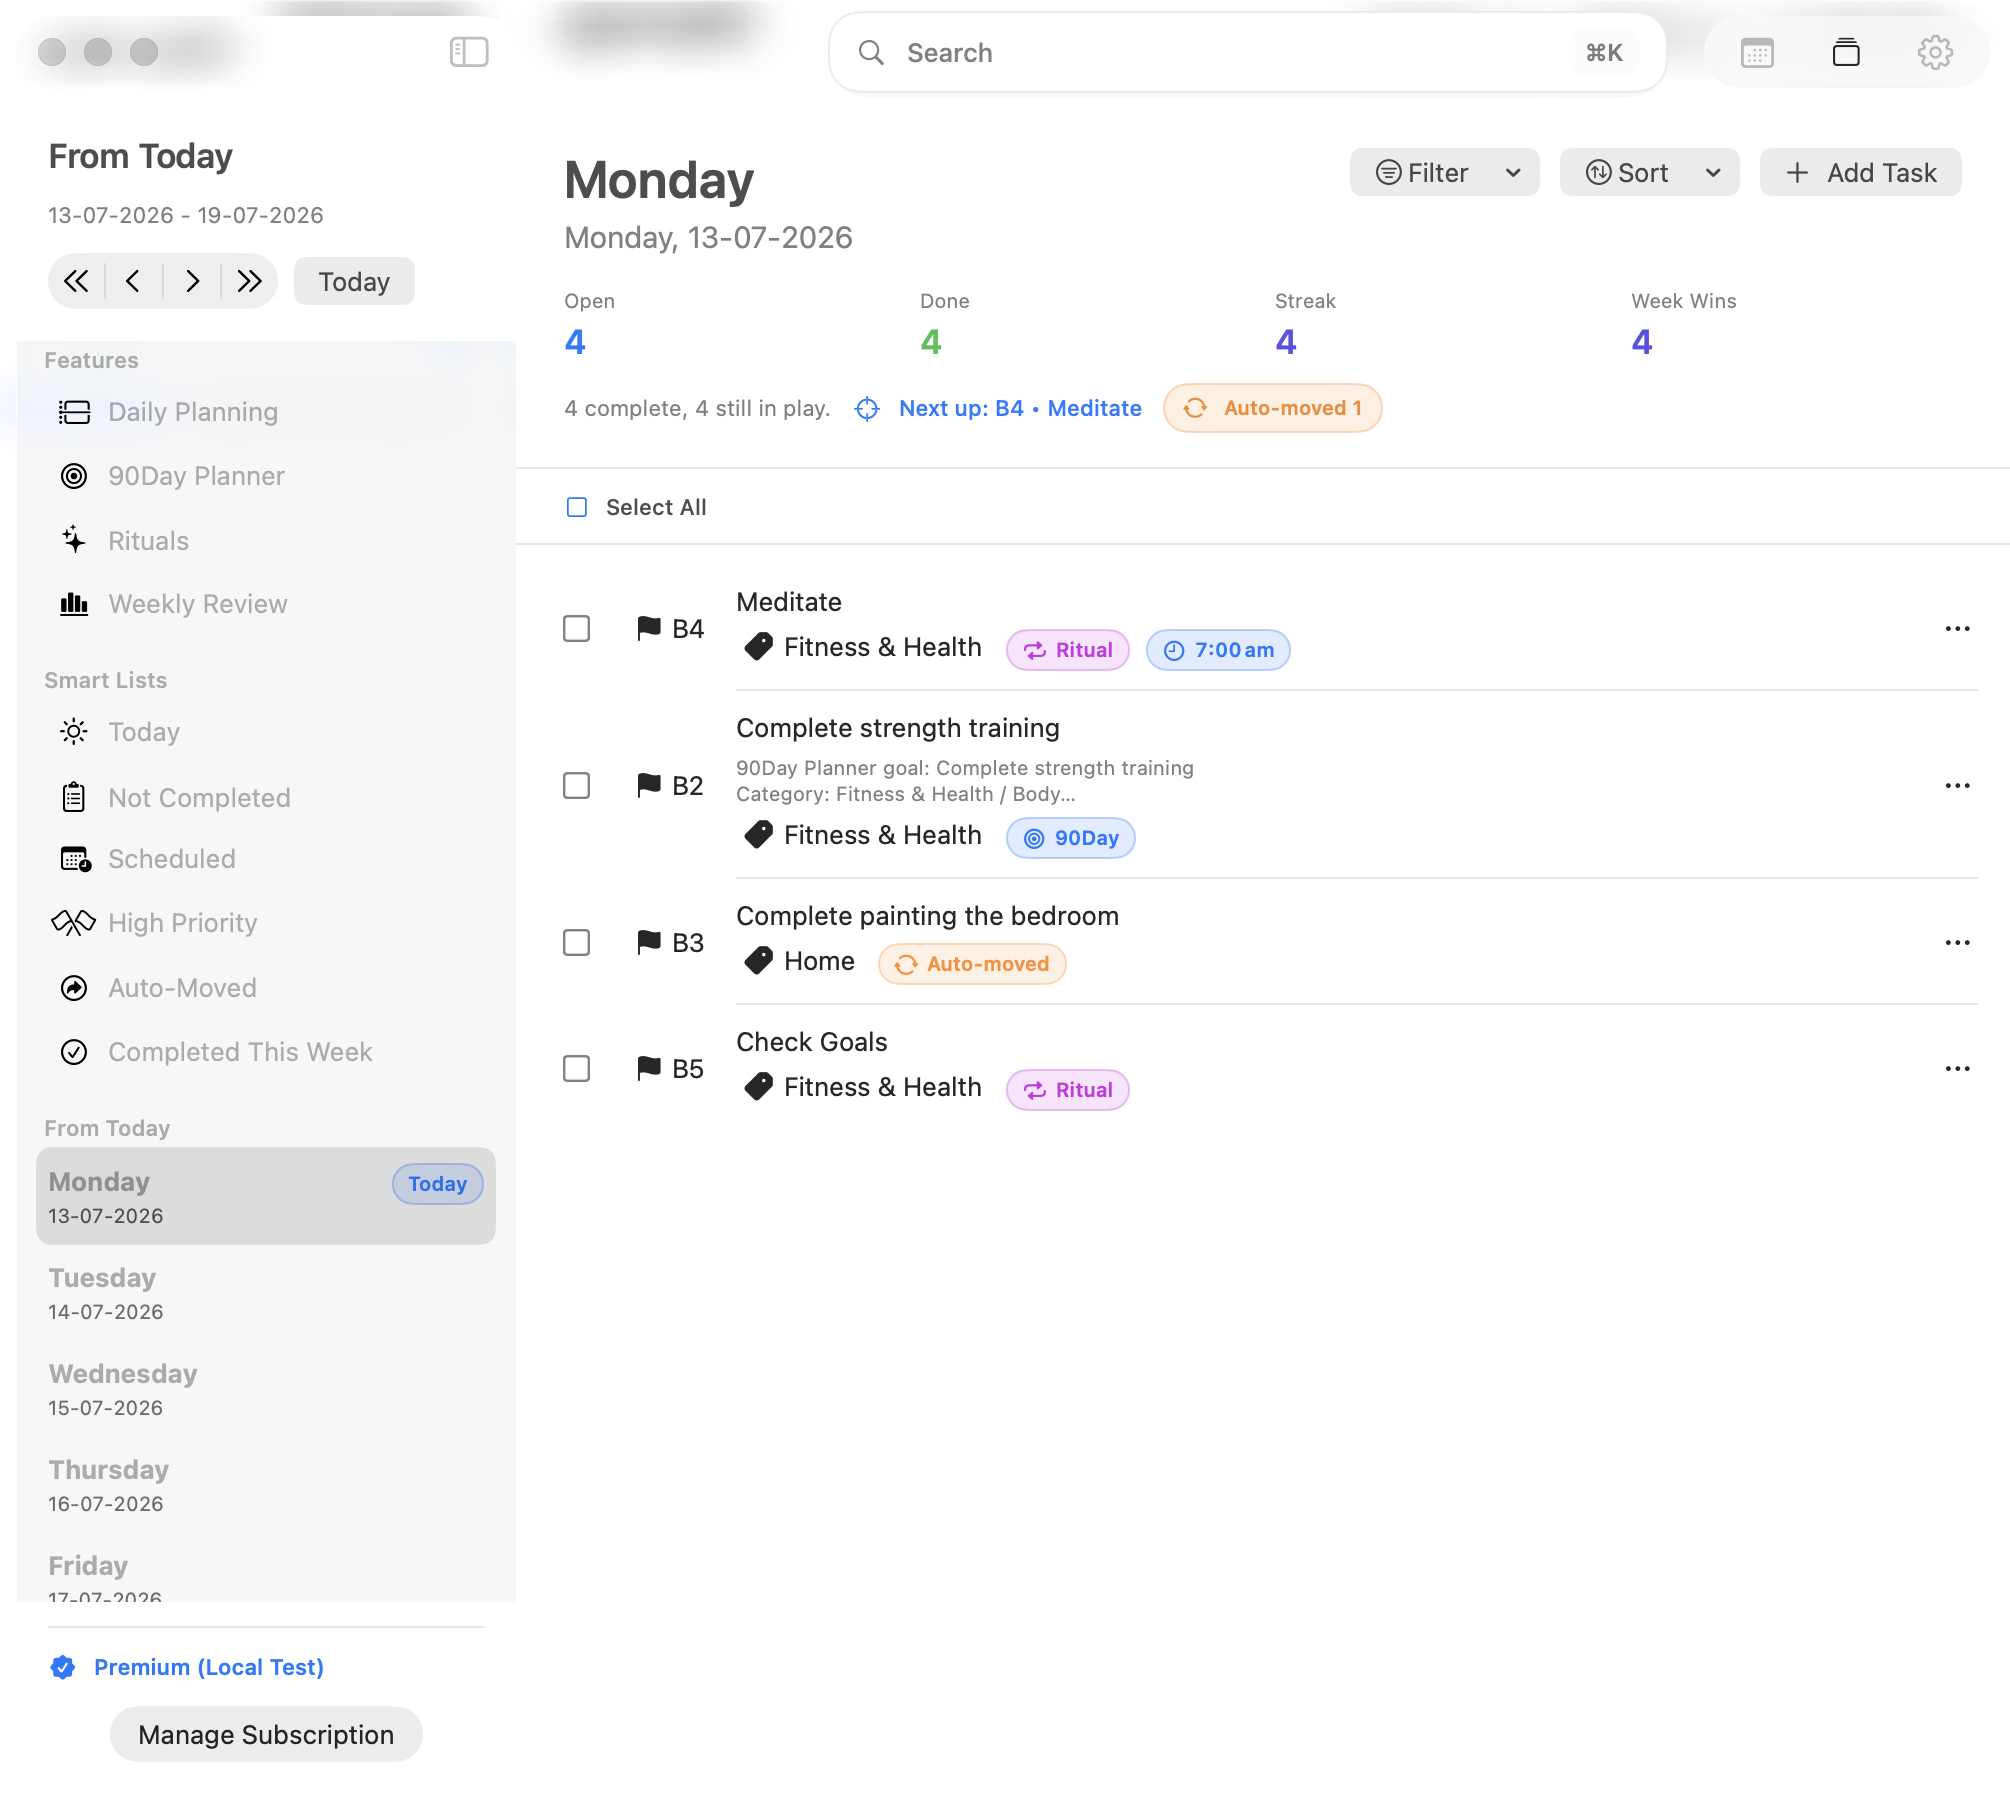Open more options for Complete strength training
Screen dimensions: 2010x1810
click(1957, 786)
